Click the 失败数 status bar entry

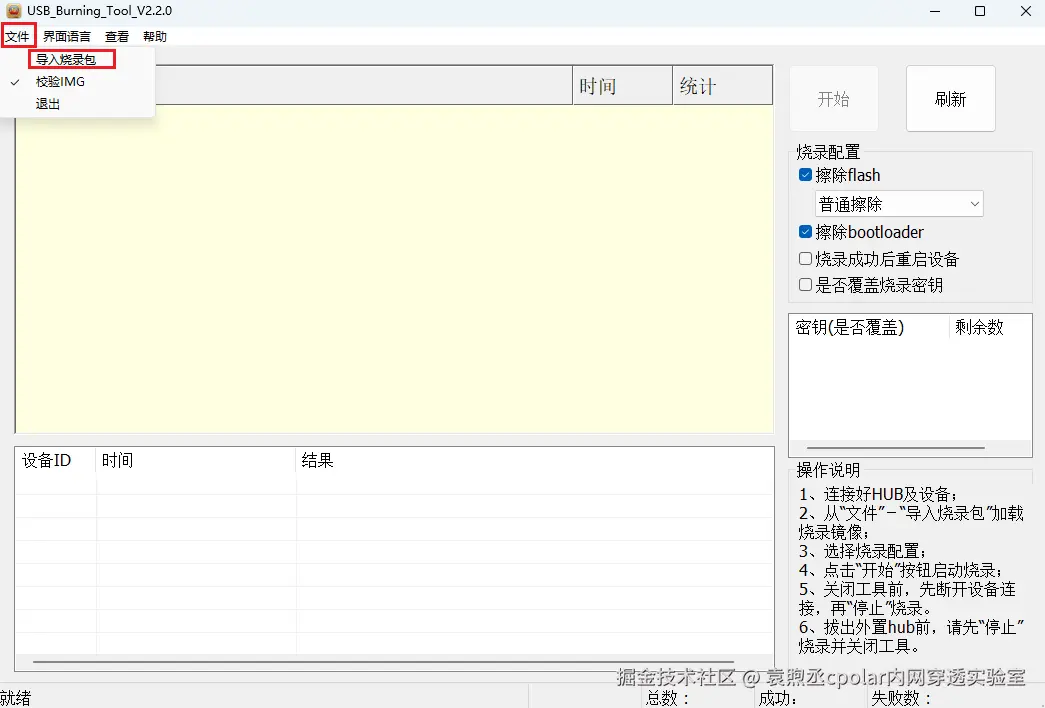901,698
